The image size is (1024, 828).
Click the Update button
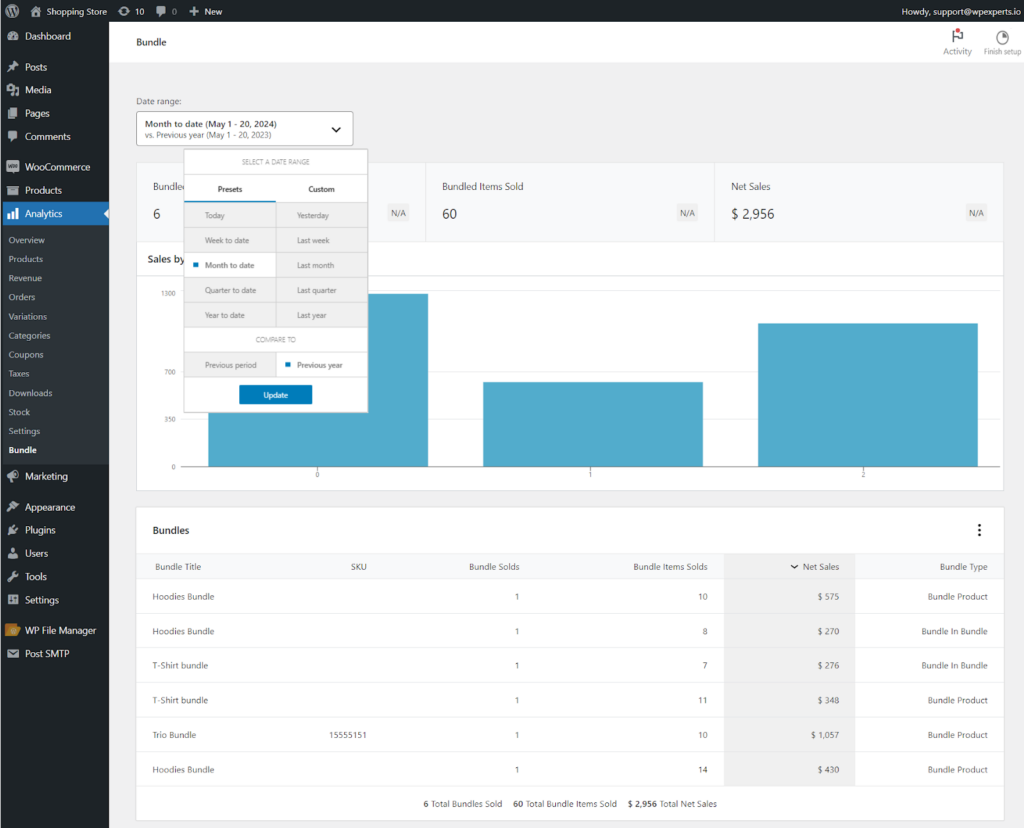pyautogui.click(x=276, y=395)
